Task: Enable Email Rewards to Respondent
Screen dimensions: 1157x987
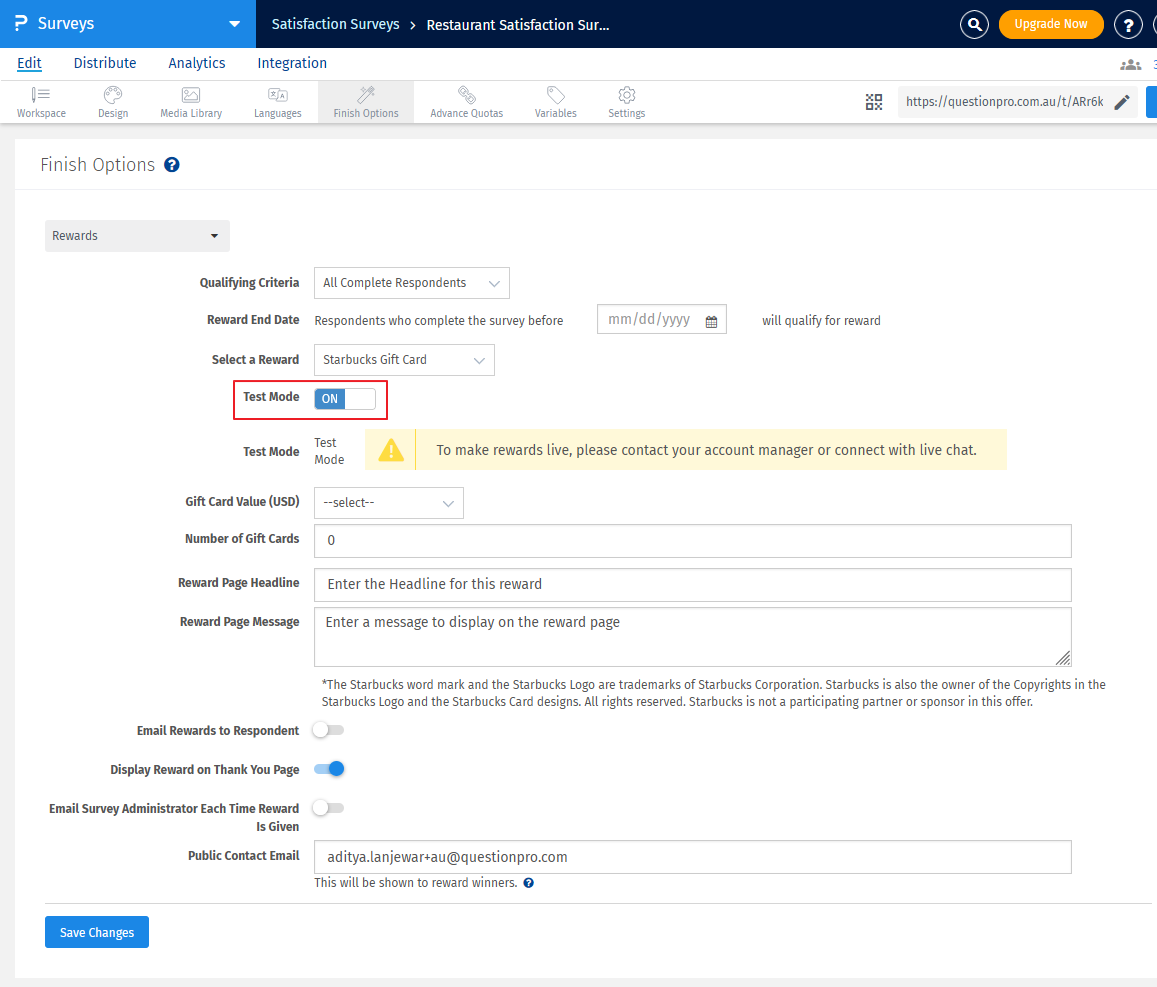Action: click(328, 730)
